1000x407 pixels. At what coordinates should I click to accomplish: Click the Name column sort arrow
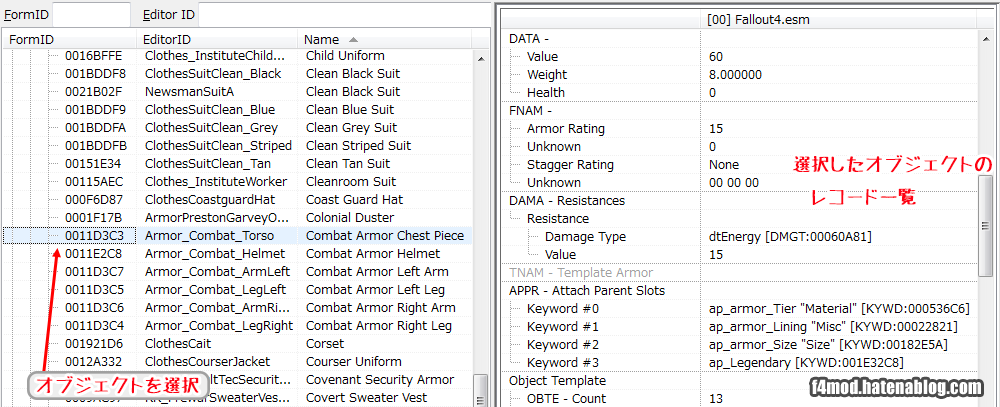click(353, 40)
